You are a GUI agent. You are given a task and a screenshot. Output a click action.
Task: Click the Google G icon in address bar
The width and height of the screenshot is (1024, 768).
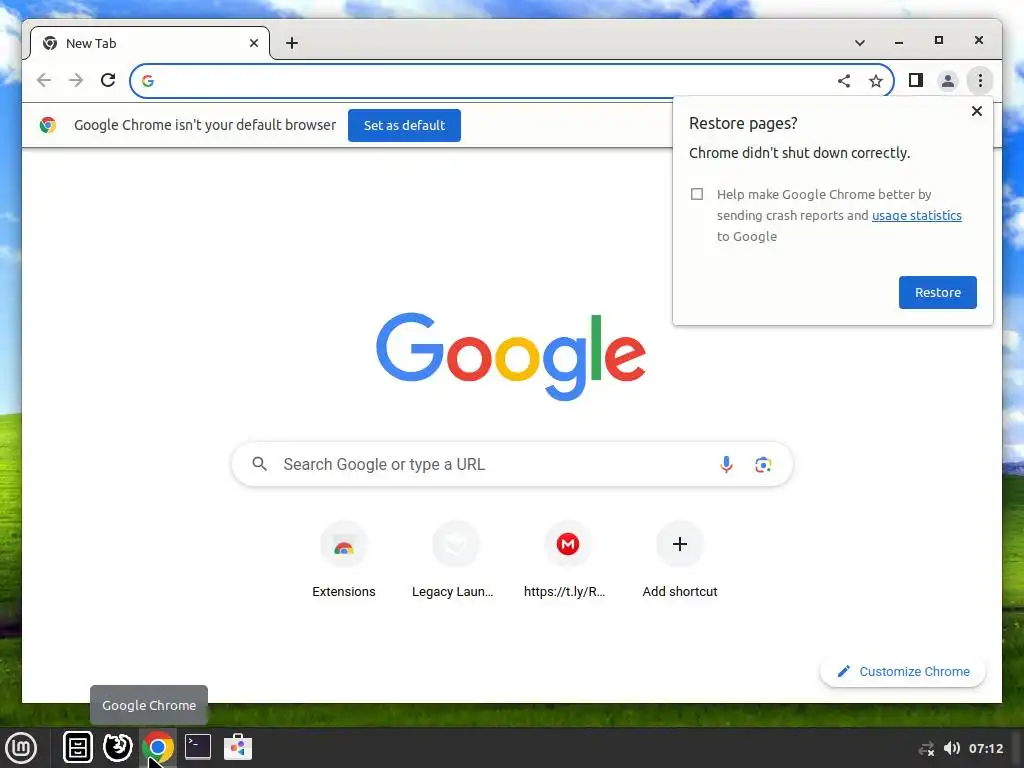pyautogui.click(x=148, y=80)
